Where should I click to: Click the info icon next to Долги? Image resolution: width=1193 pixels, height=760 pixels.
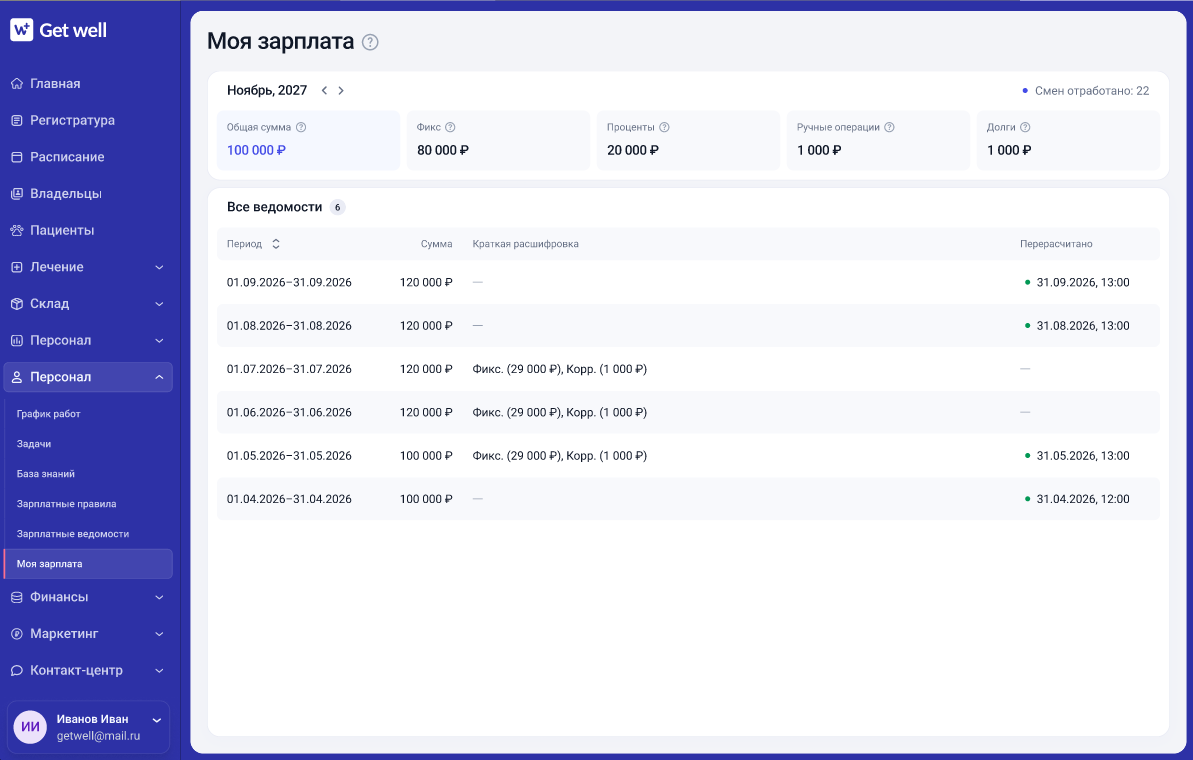tap(1025, 127)
